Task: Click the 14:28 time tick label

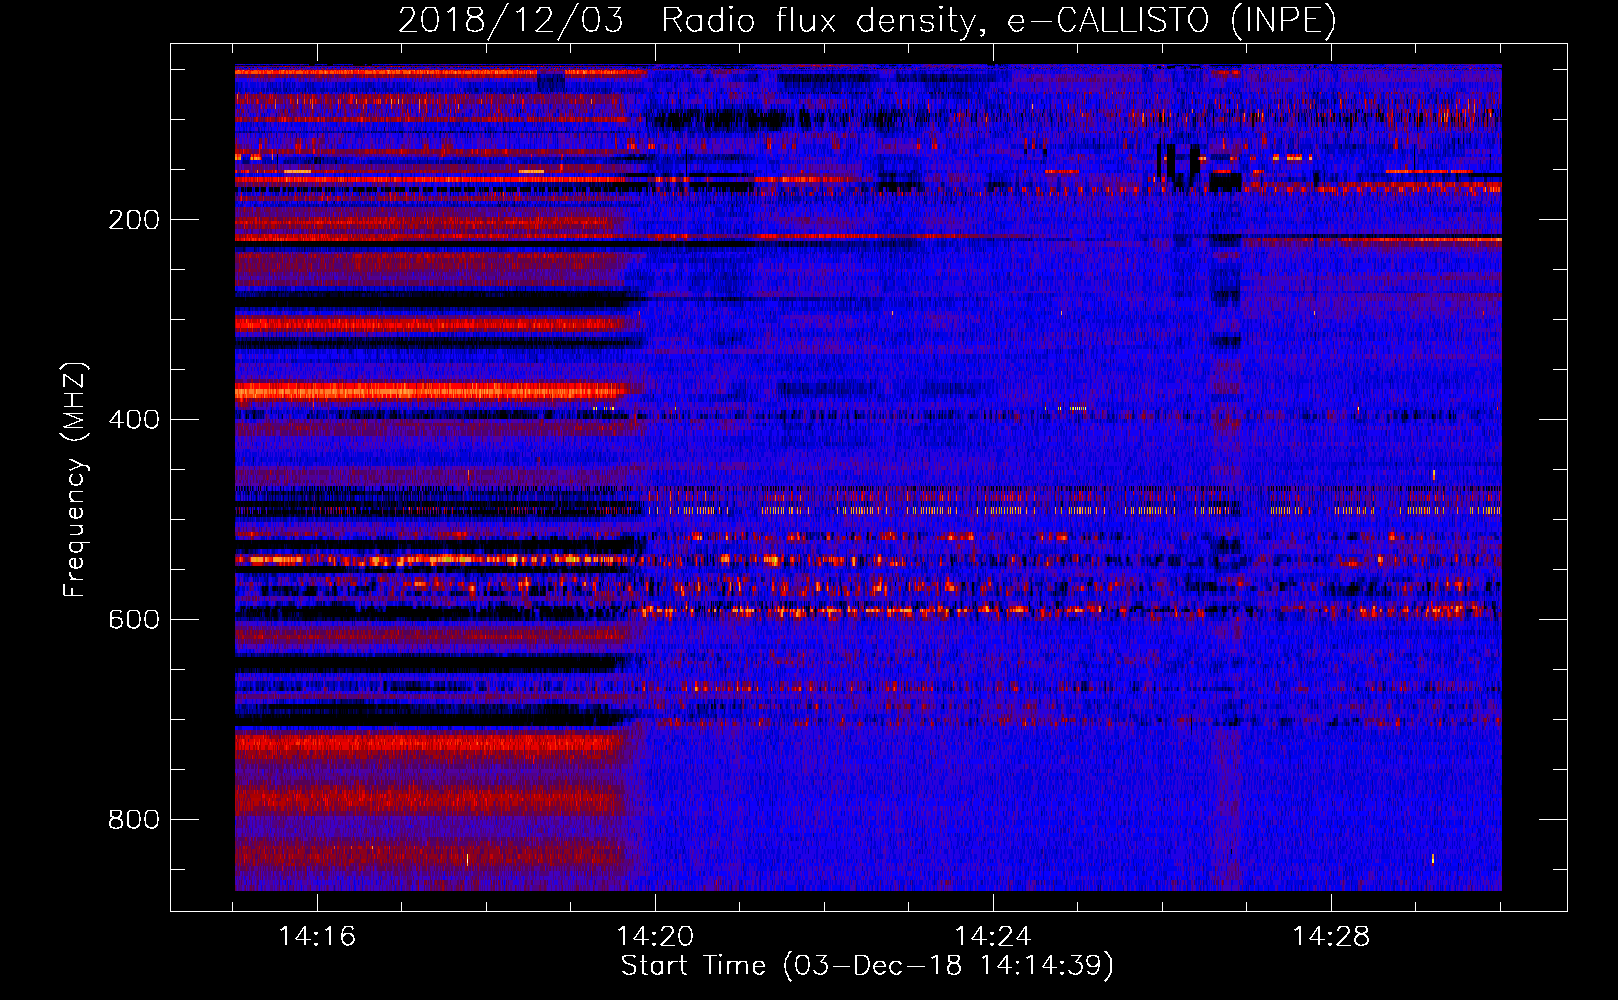Action: point(1331,937)
